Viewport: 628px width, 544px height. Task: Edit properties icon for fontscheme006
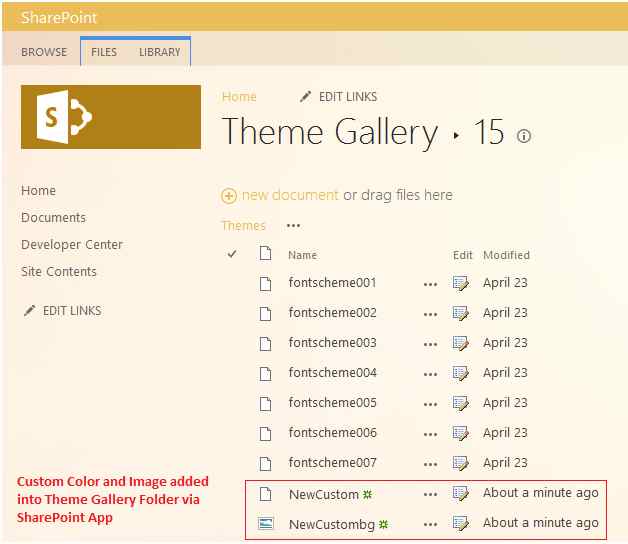[461, 434]
